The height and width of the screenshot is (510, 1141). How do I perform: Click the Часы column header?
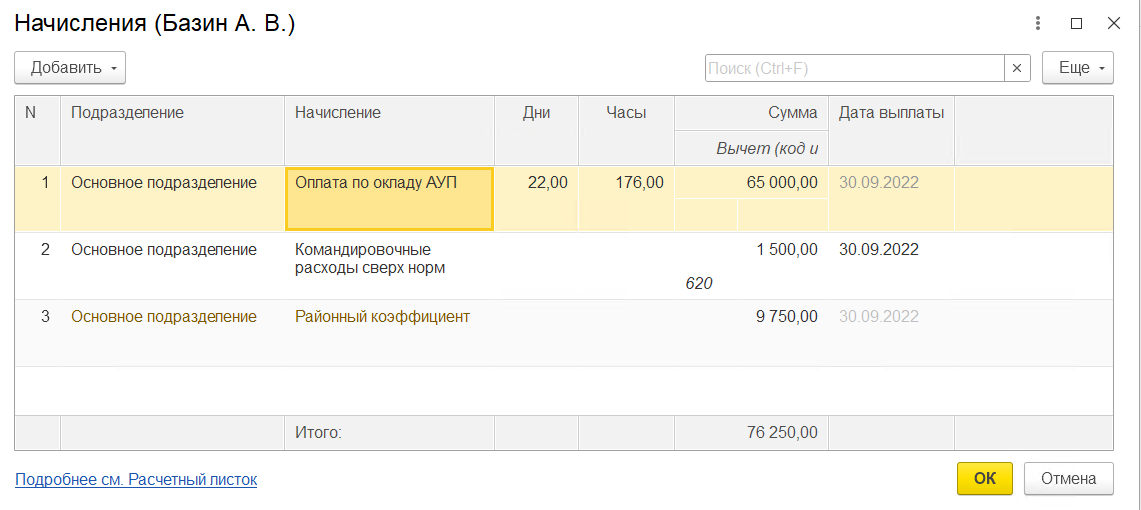pos(626,113)
